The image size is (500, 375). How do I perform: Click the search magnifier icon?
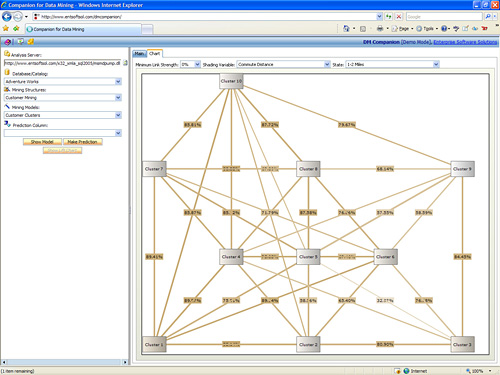(488, 16)
